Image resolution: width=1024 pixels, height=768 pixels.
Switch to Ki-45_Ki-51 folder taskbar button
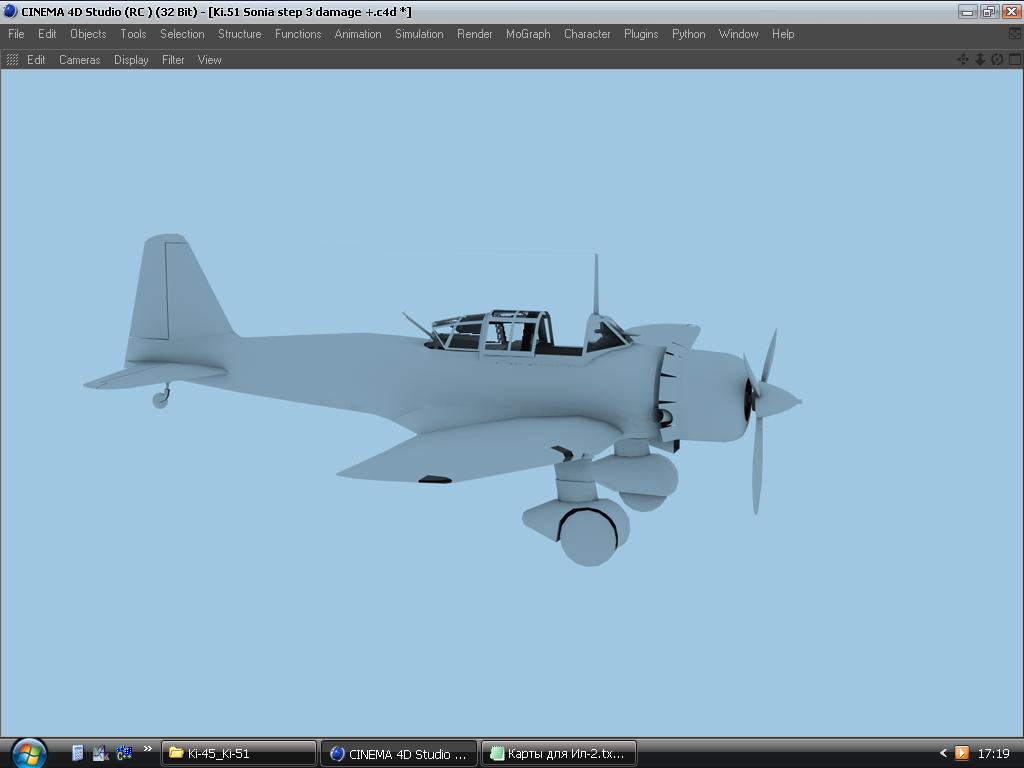[238, 753]
